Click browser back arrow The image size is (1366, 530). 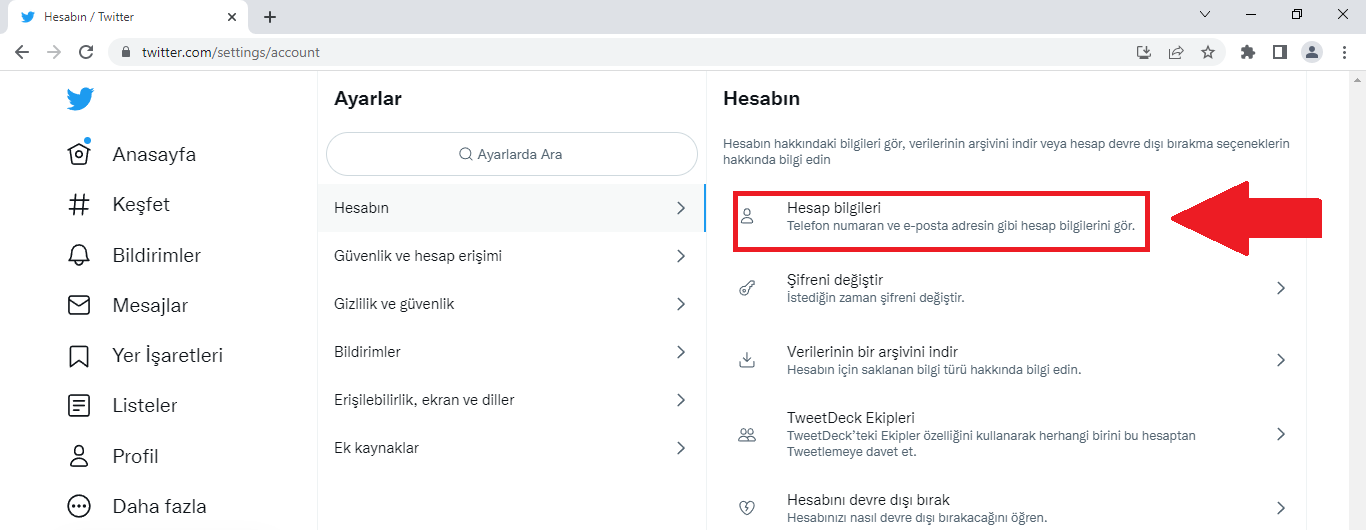[22, 52]
